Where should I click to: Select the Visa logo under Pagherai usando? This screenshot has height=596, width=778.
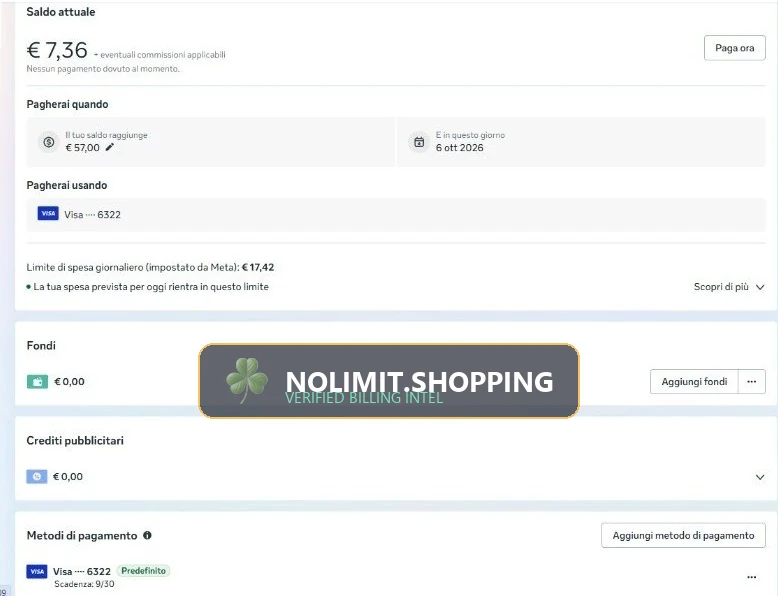(x=48, y=213)
